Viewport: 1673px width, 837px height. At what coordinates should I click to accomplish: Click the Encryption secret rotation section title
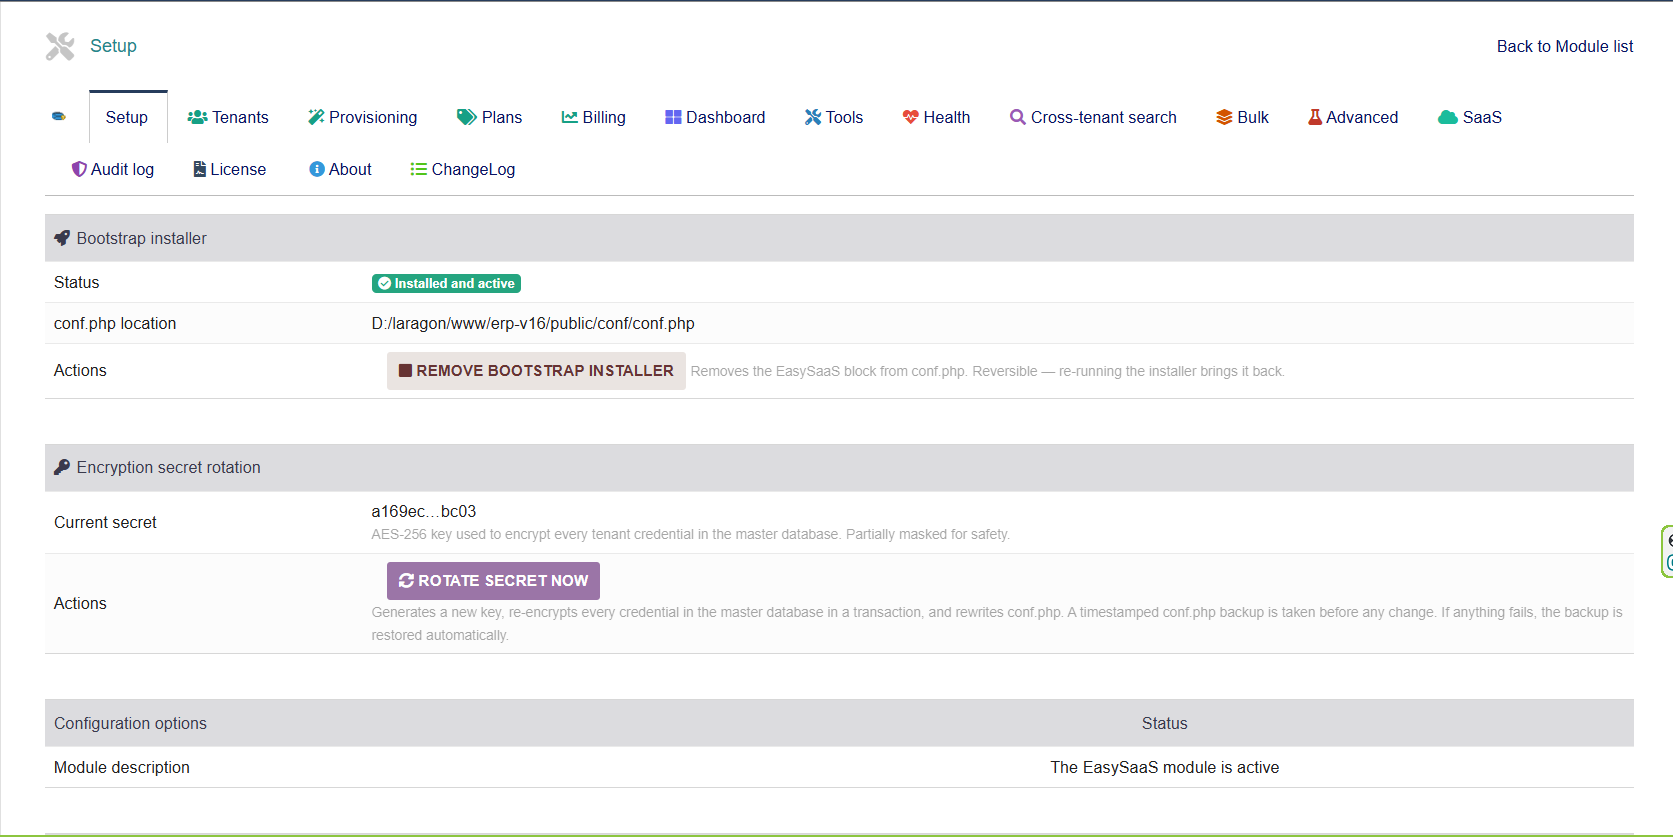(x=169, y=467)
